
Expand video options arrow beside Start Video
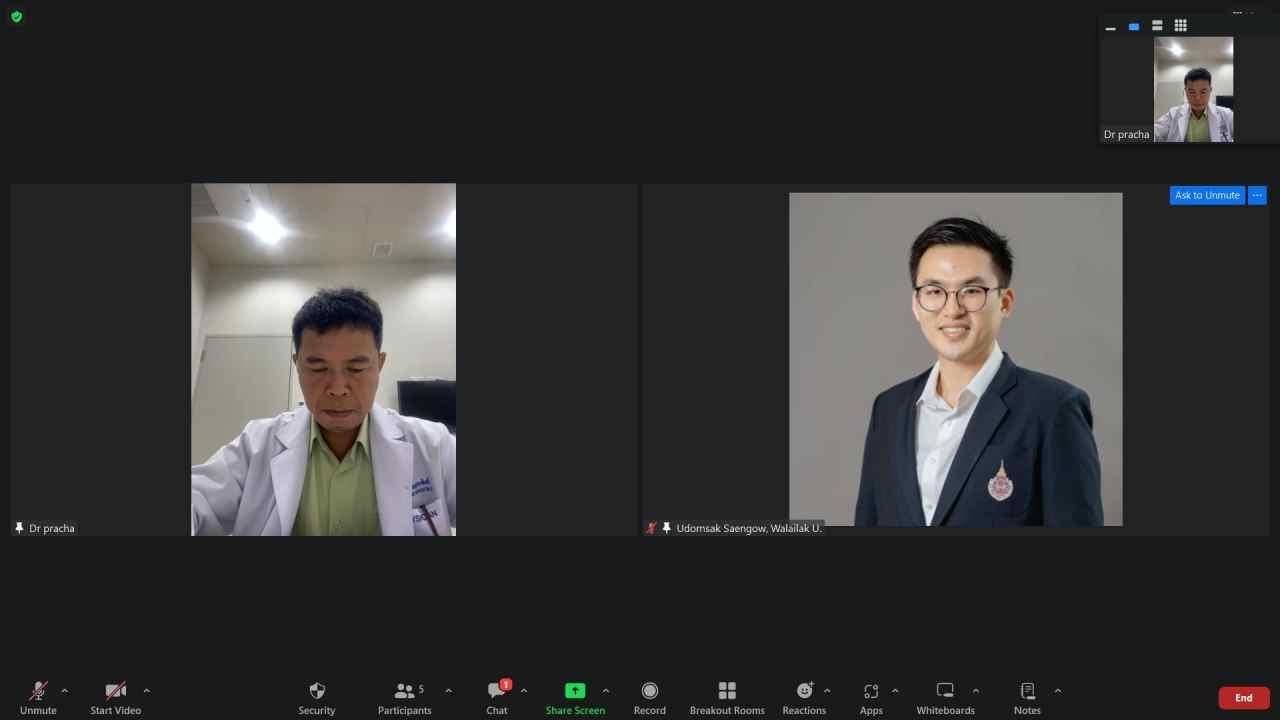[x=147, y=690]
